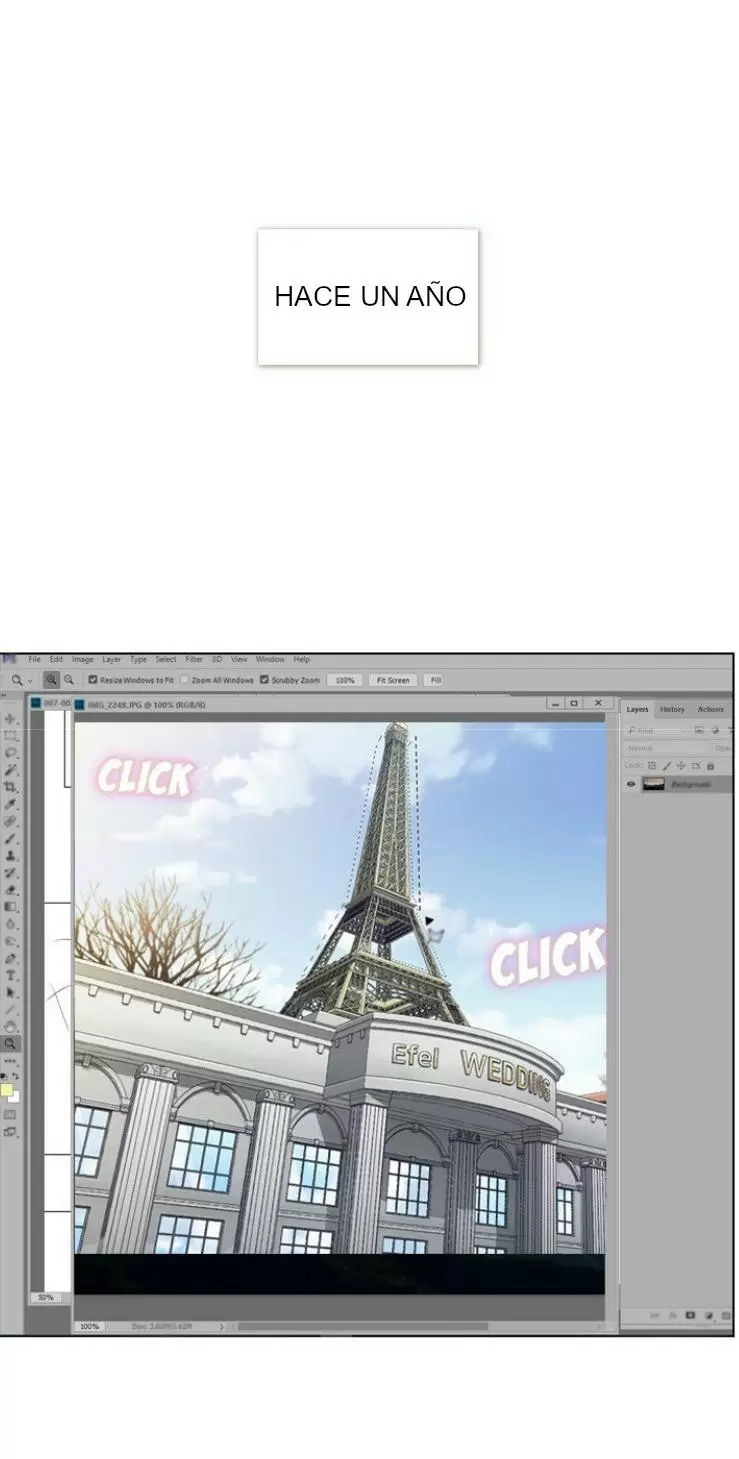
Task: Toggle Resize Windows to Fit checkbox
Action: coord(93,680)
